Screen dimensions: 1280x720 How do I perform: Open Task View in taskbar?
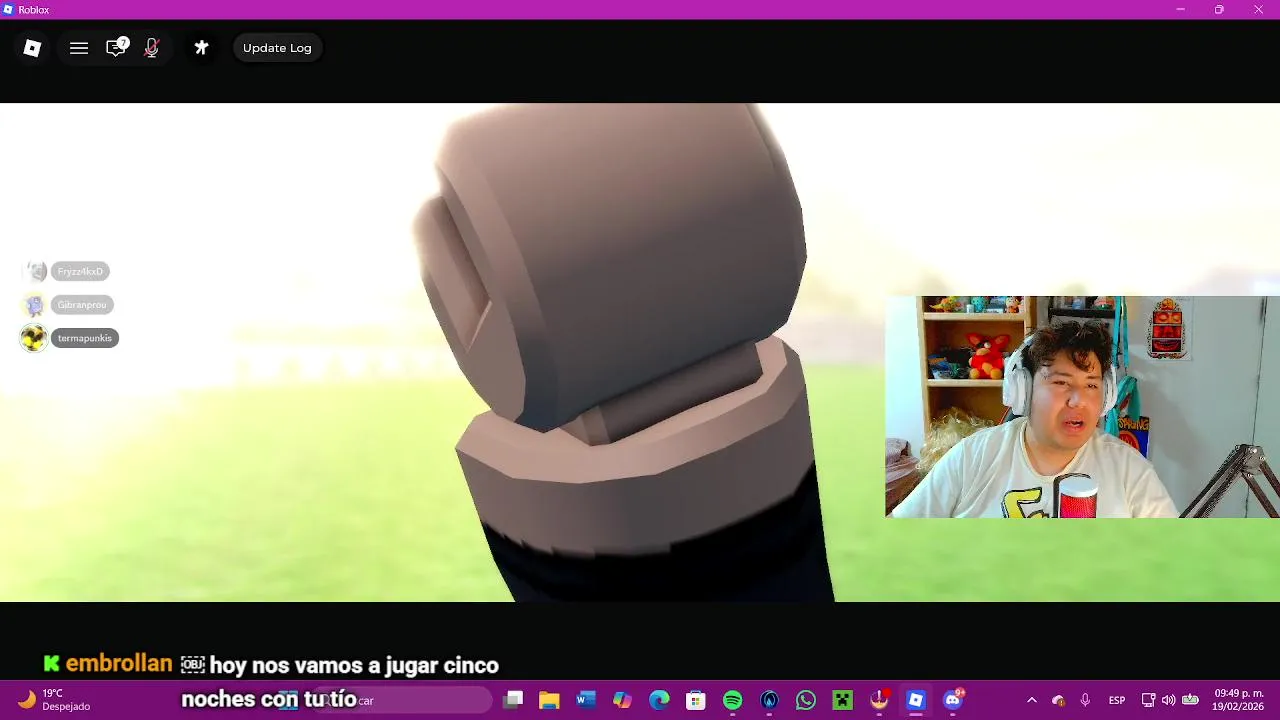[513, 700]
